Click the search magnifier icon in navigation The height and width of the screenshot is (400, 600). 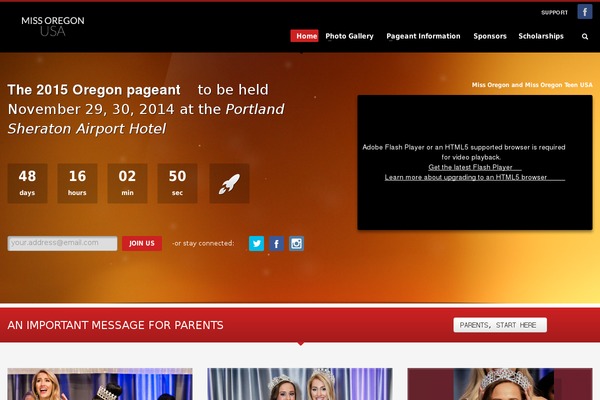point(585,36)
